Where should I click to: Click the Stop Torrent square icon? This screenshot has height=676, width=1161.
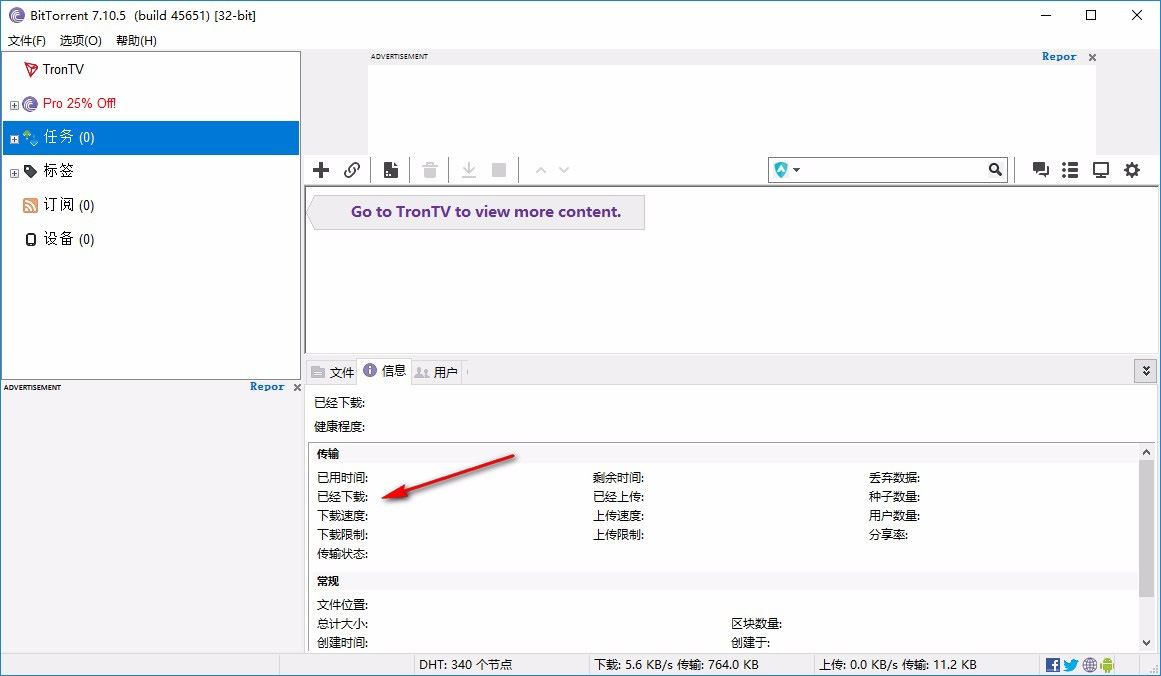coord(499,170)
